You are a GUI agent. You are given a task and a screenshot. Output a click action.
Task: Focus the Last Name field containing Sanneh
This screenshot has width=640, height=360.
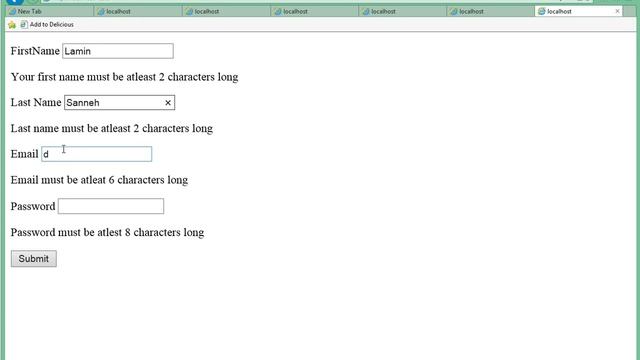120,102
